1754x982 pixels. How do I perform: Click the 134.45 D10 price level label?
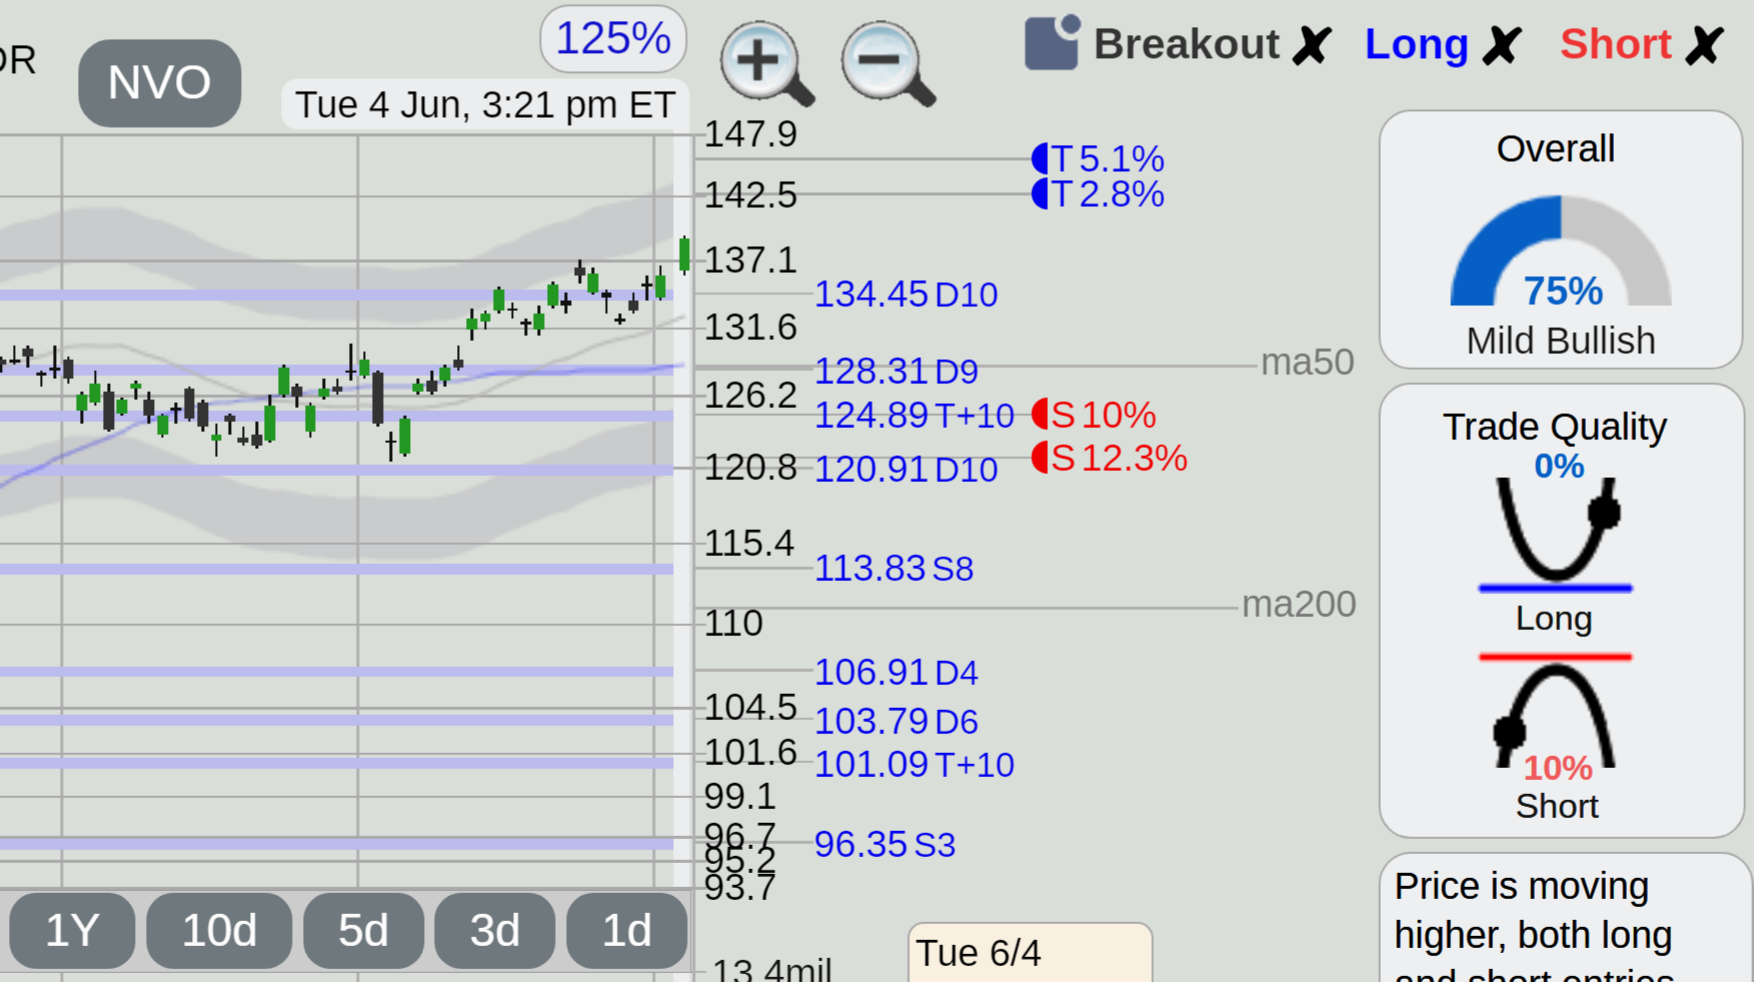(906, 295)
